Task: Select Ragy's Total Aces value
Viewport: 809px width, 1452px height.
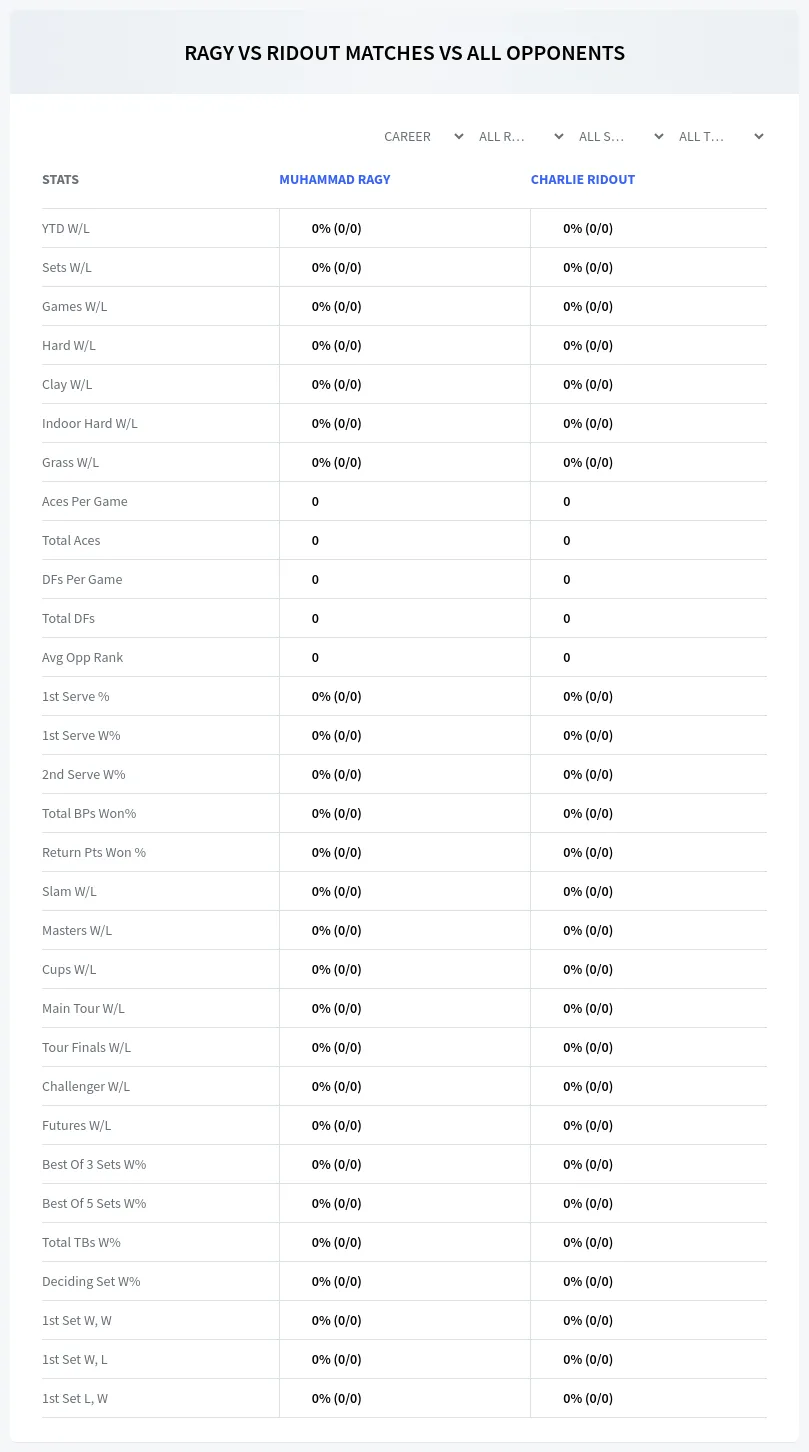Action: point(315,540)
